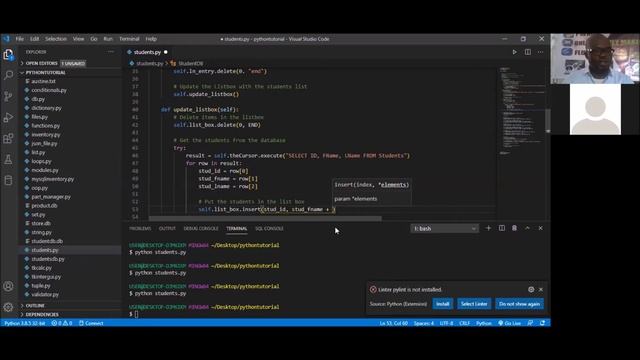Image resolution: width=640 pixels, height=360 pixels.
Task: Open Explorer panel More Actions ellipsis
Action: (x=111, y=52)
